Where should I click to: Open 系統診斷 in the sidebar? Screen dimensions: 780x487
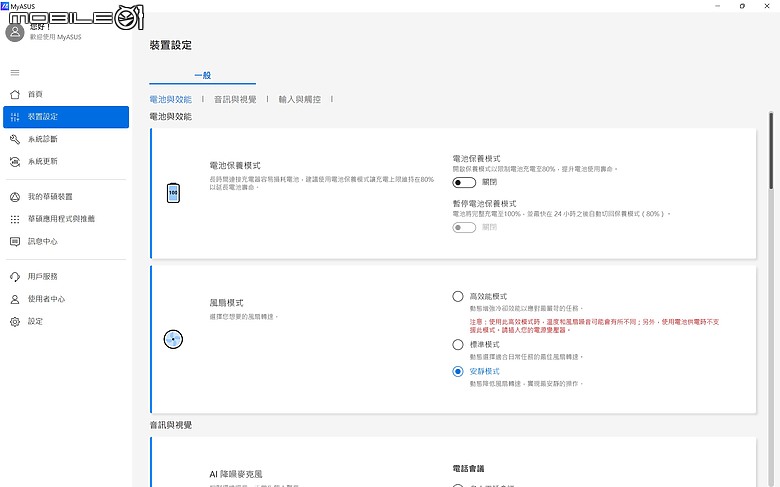pyautogui.click(x=66, y=139)
